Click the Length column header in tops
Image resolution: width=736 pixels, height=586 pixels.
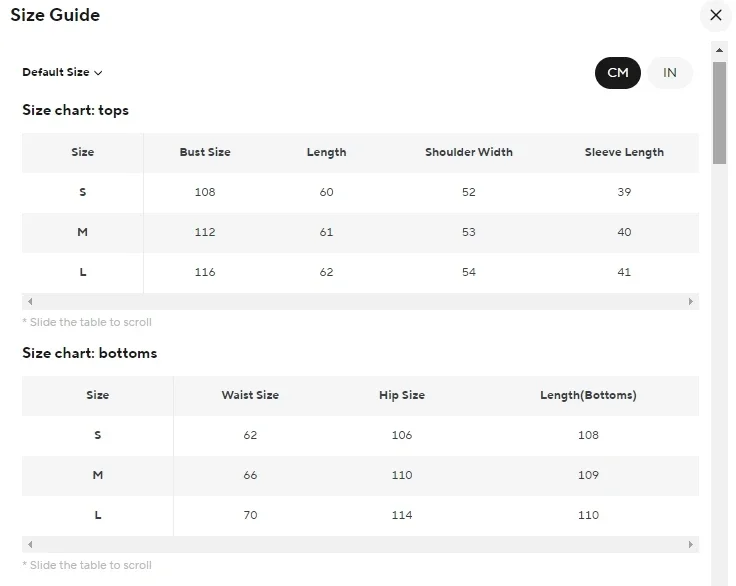click(326, 152)
